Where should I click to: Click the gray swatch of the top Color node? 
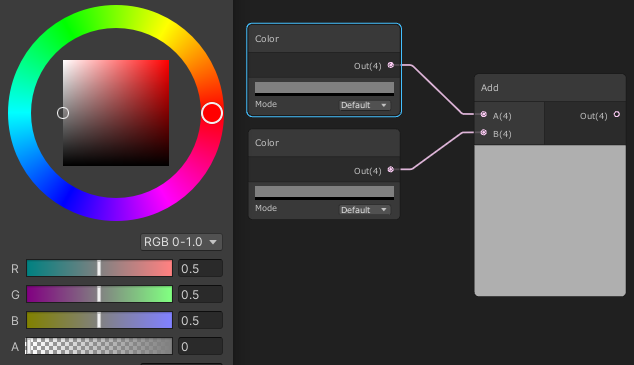pos(324,89)
